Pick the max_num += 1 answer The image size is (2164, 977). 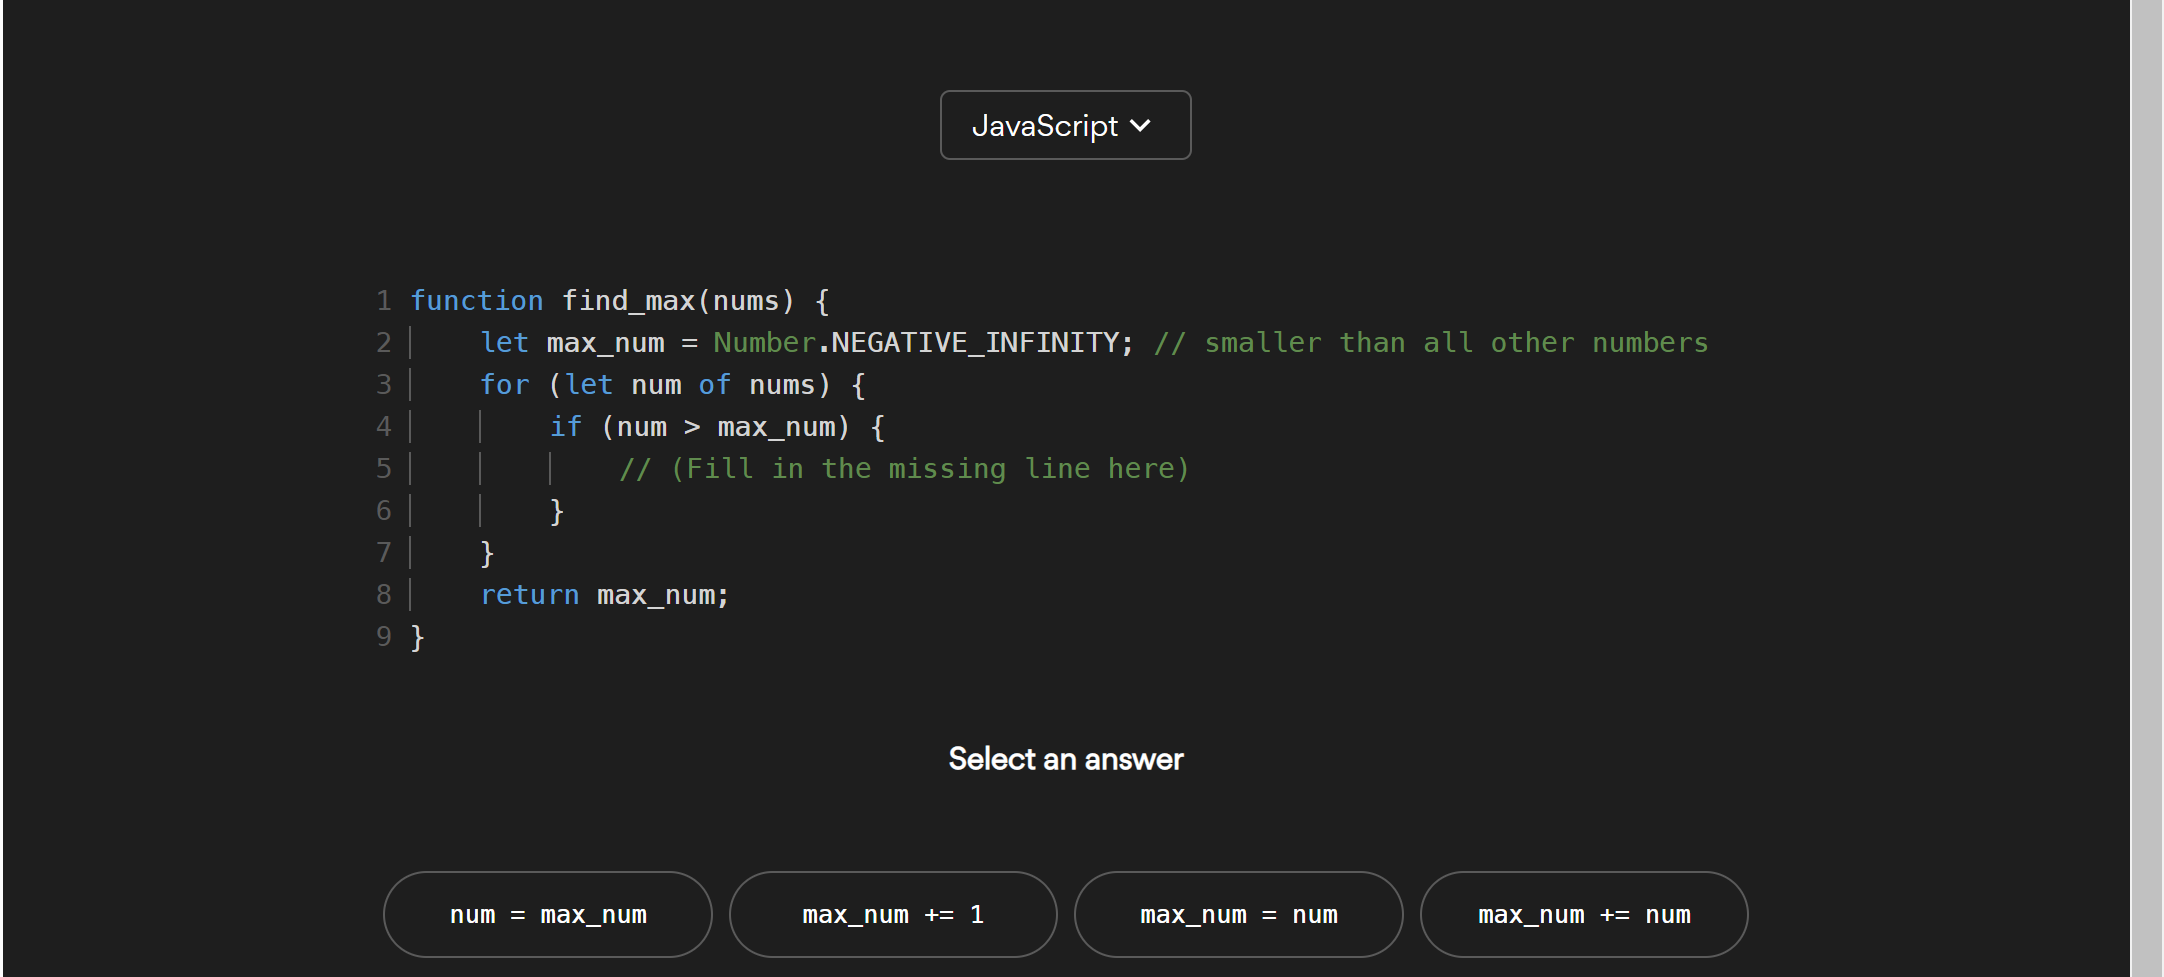pyautogui.click(x=892, y=914)
